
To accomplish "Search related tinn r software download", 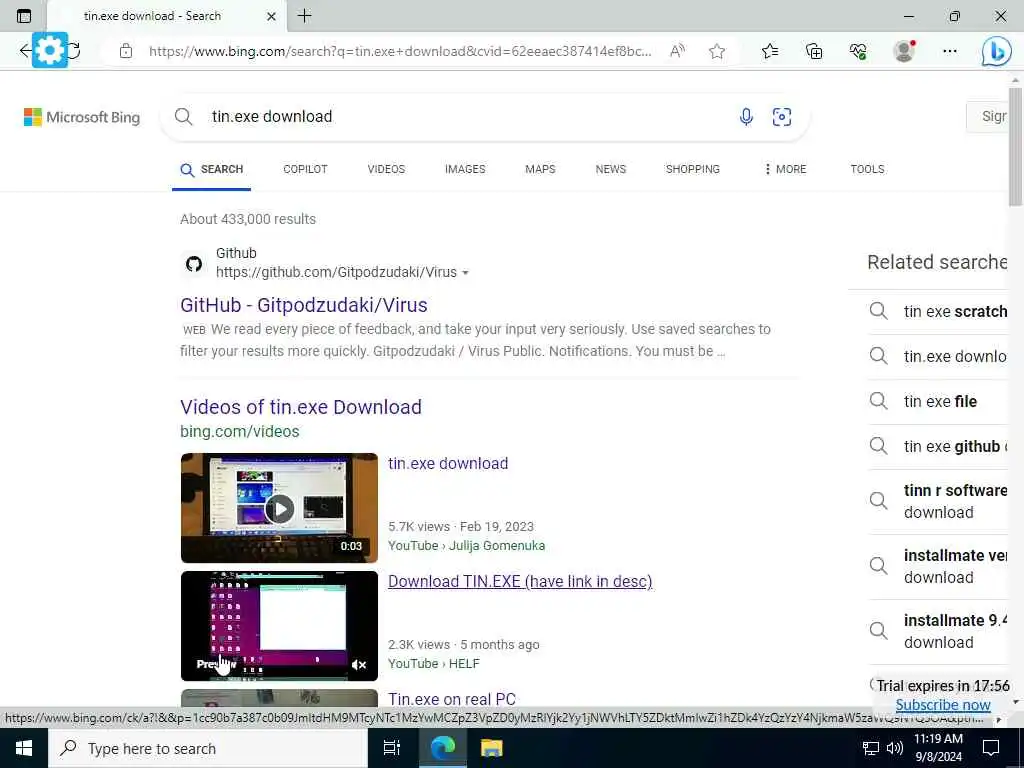I will coord(938,501).
